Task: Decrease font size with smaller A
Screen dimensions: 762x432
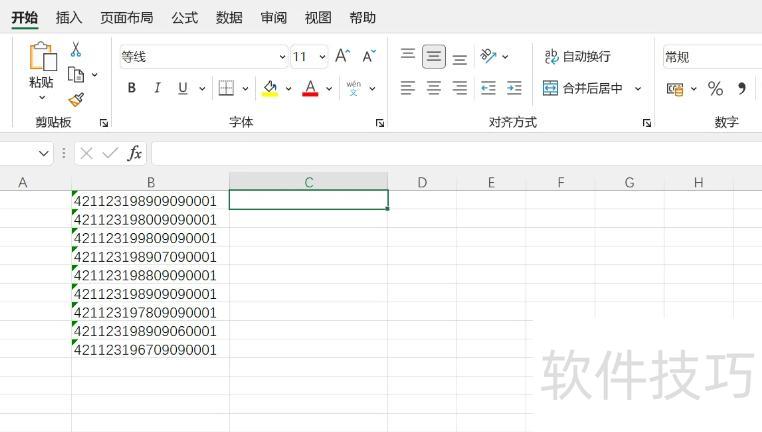Action: tap(369, 56)
